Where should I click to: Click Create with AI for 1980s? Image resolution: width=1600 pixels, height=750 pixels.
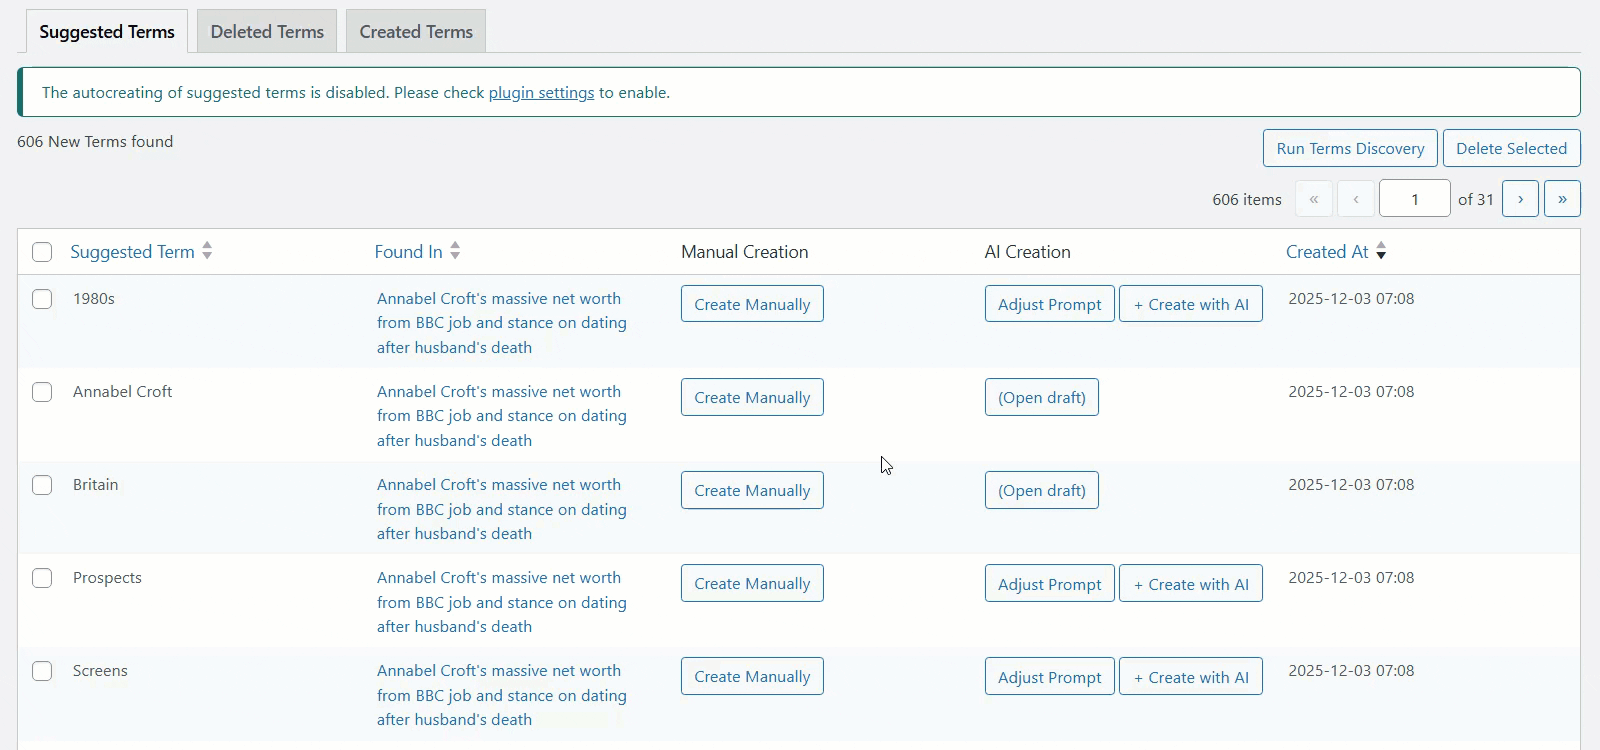(1191, 304)
